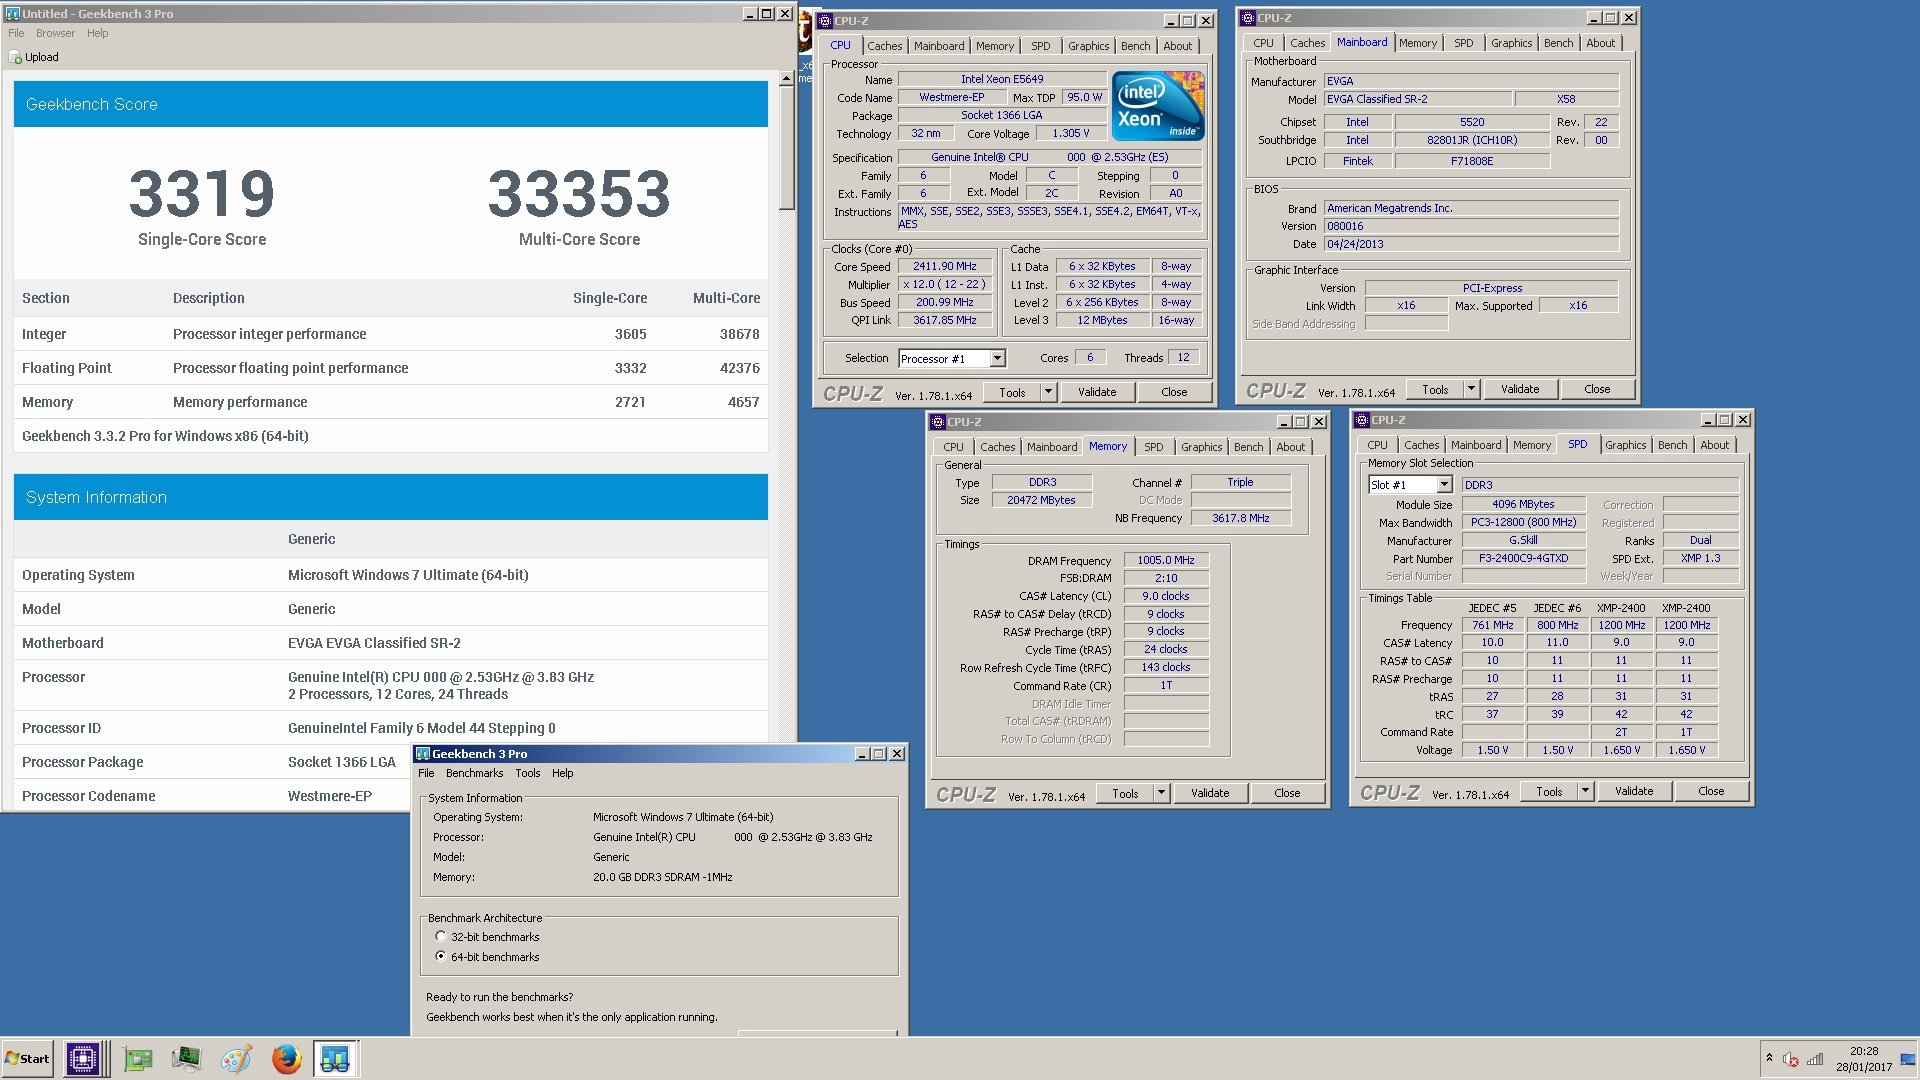Click the Upload button in Geekbench

[x=34, y=57]
